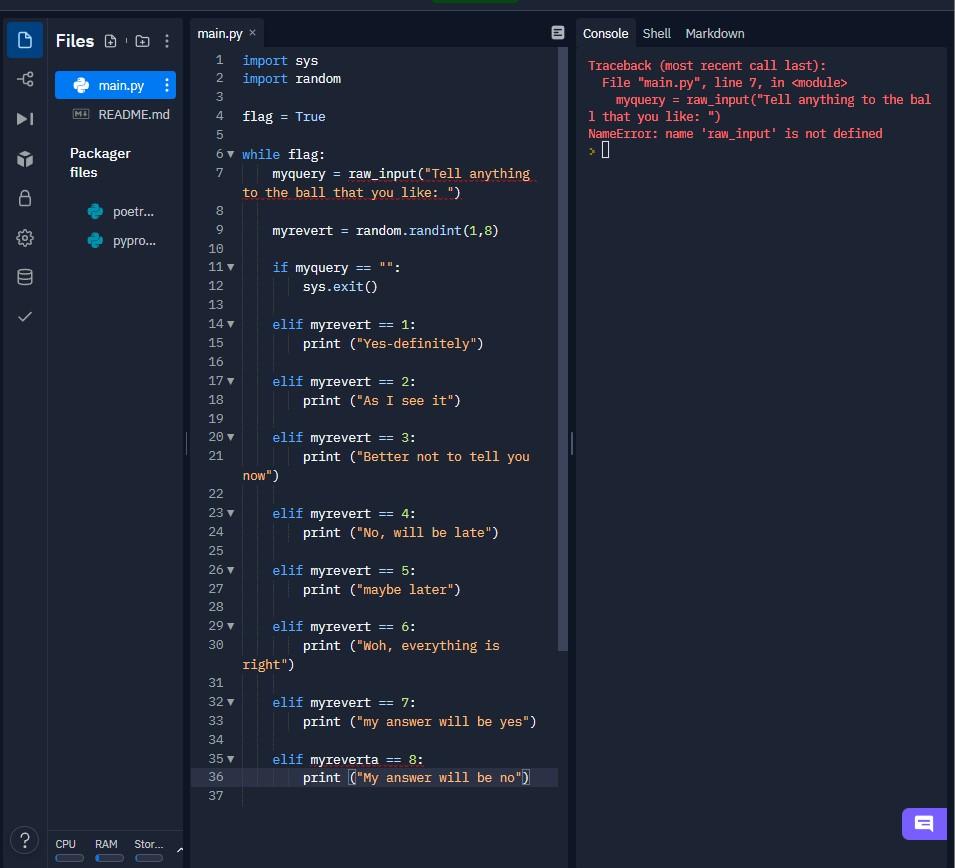This screenshot has height=868, width=955.
Task: Open the help question mark button
Action: coord(25,840)
